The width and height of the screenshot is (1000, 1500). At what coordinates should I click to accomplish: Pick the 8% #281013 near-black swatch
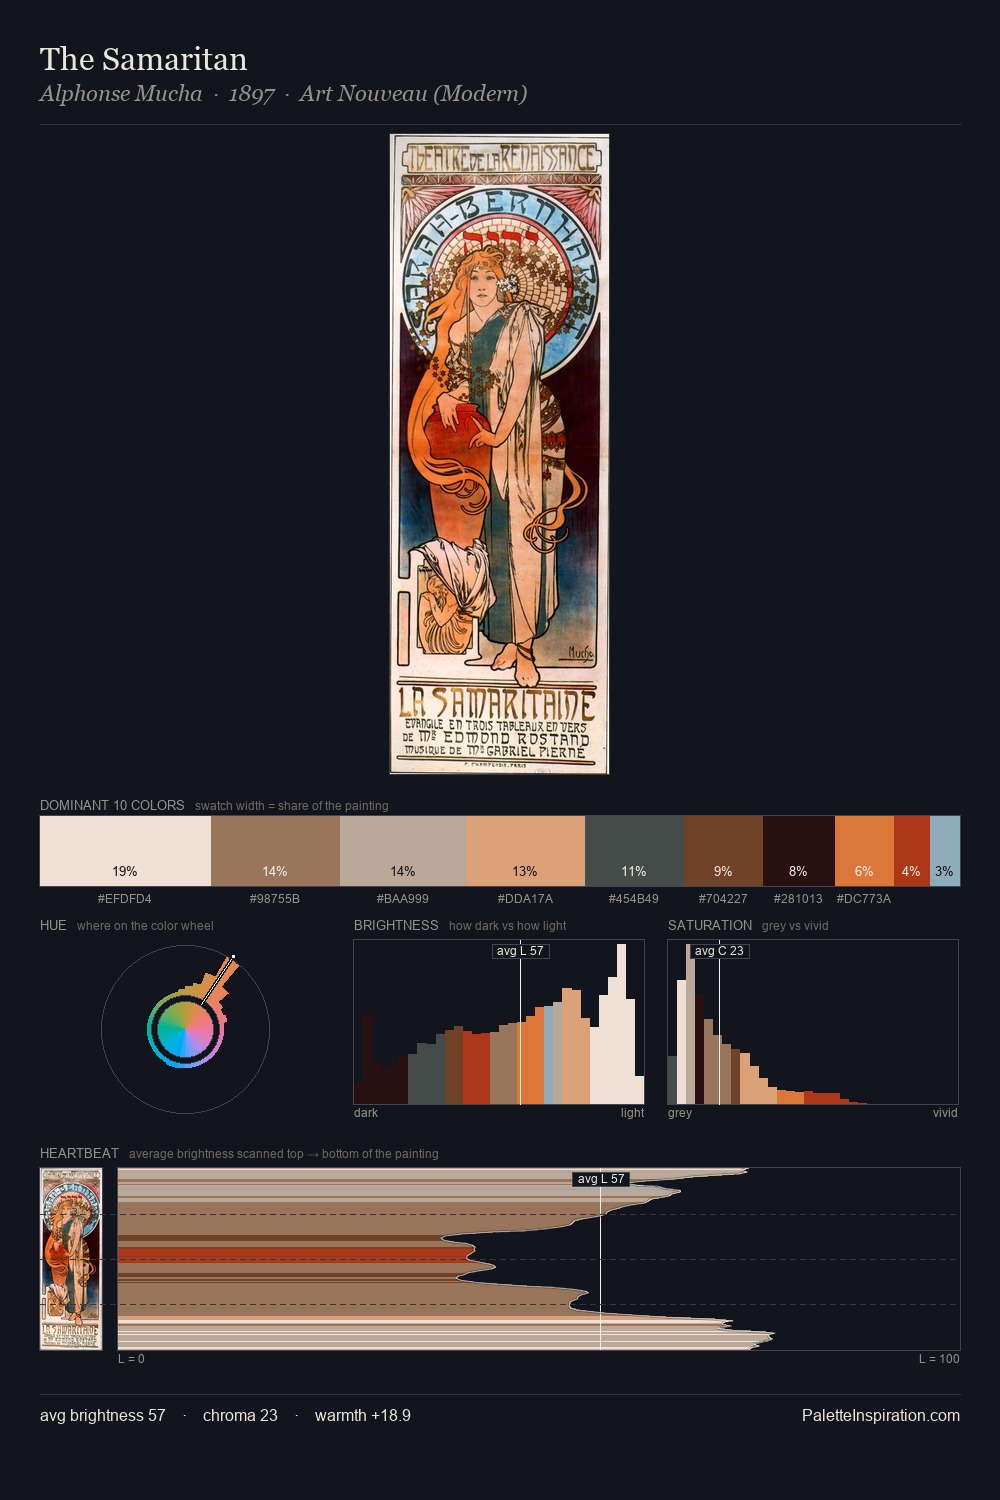[x=799, y=851]
